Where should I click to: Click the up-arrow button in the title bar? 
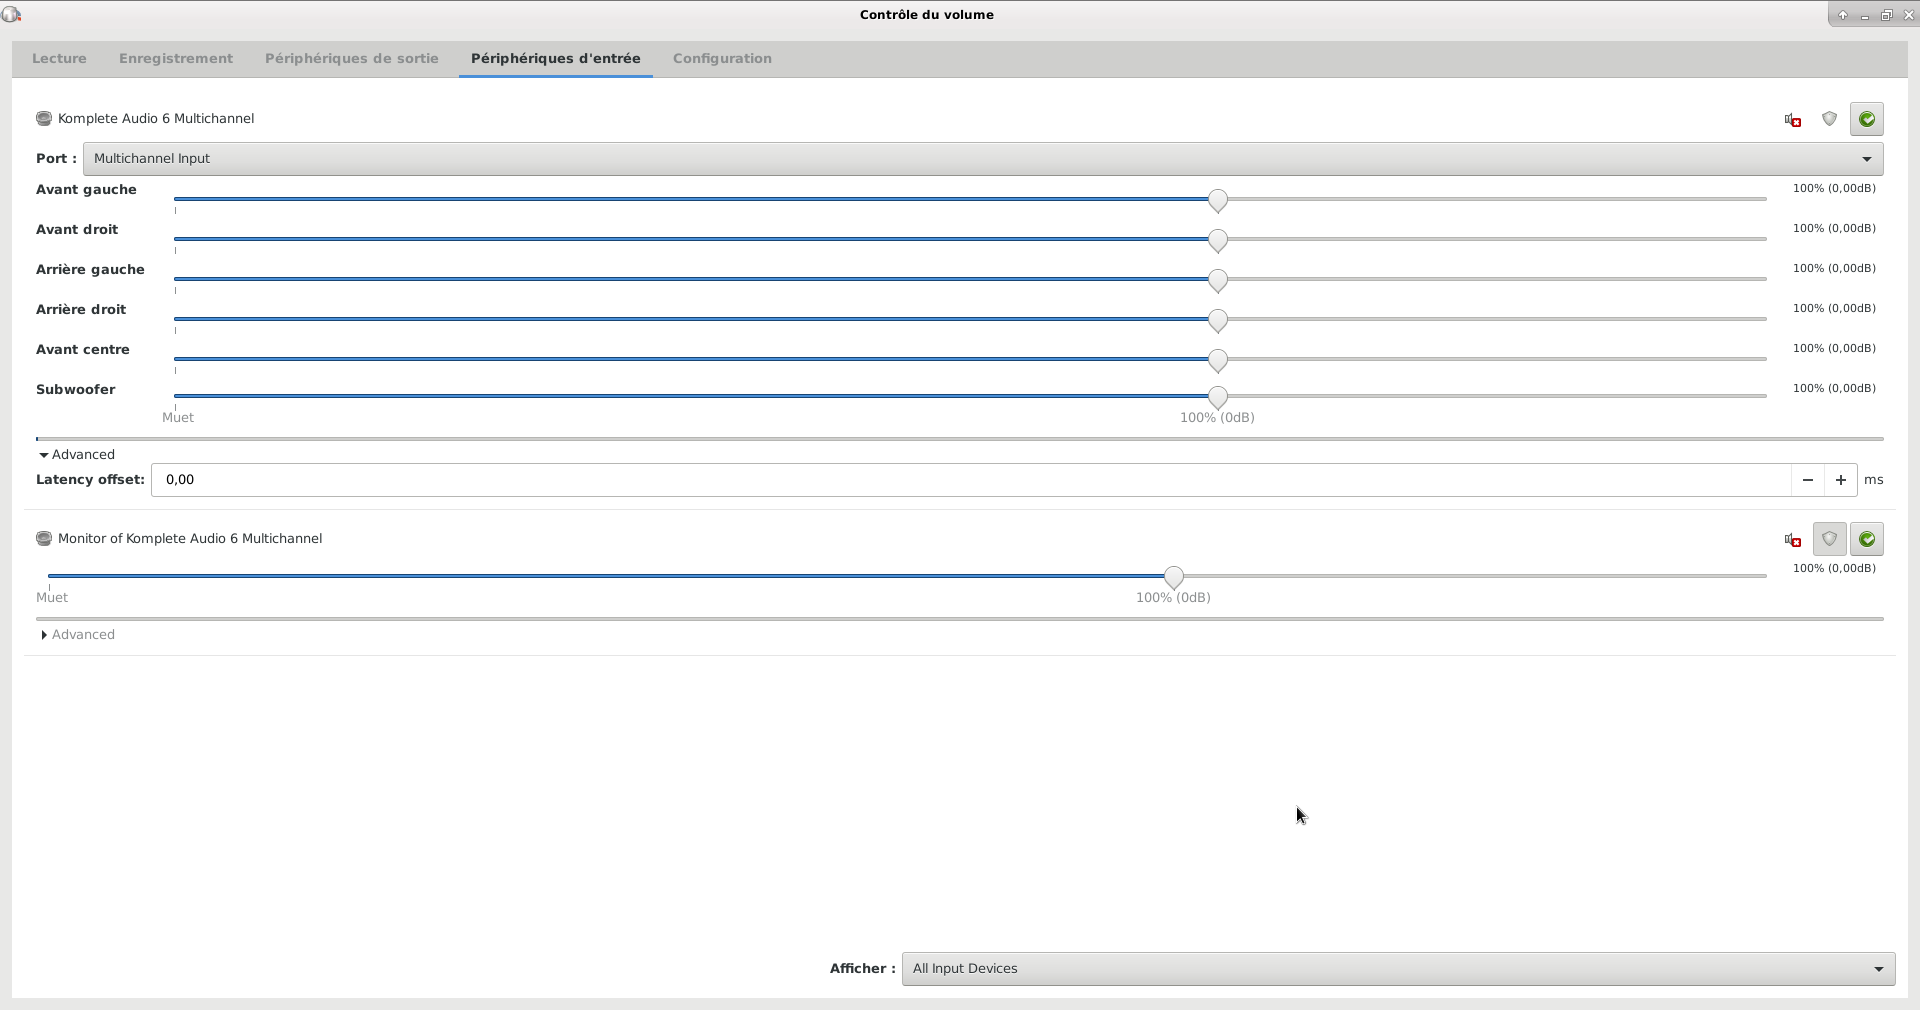coord(1842,15)
